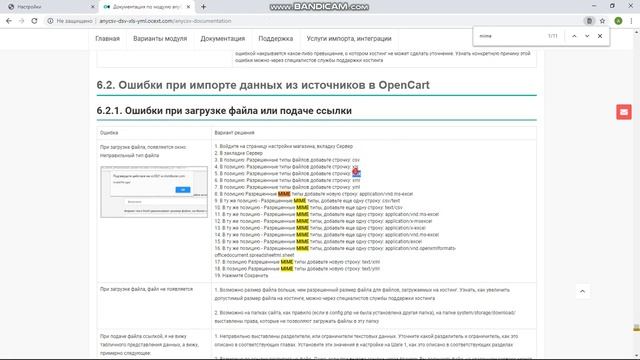Close the Настройки tab
640x360 pixels.
[x=92, y=7]
